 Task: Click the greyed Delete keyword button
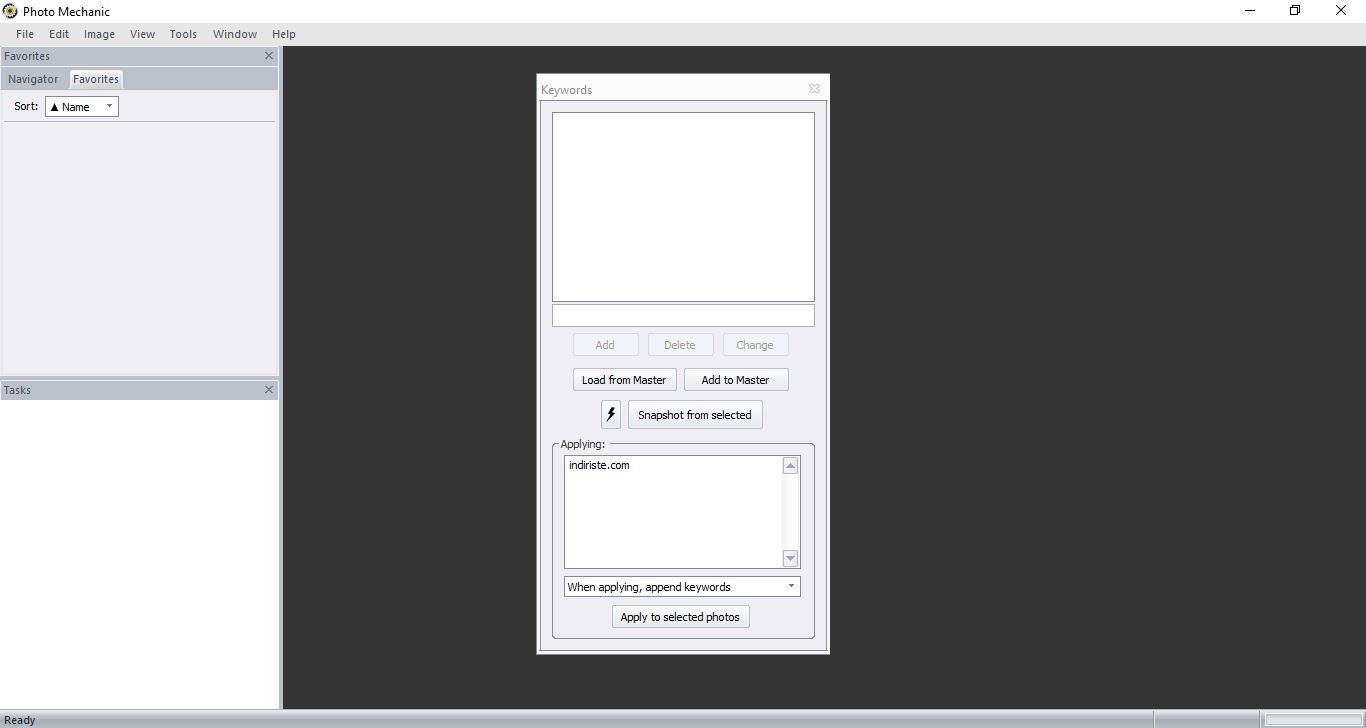click(x=679, y=345)
